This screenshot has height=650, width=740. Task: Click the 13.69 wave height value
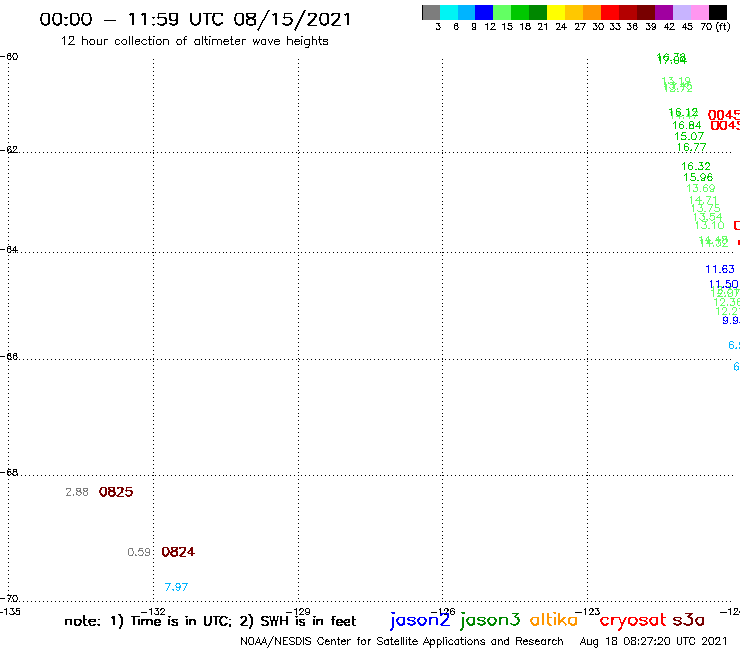[x=700, y=188]
